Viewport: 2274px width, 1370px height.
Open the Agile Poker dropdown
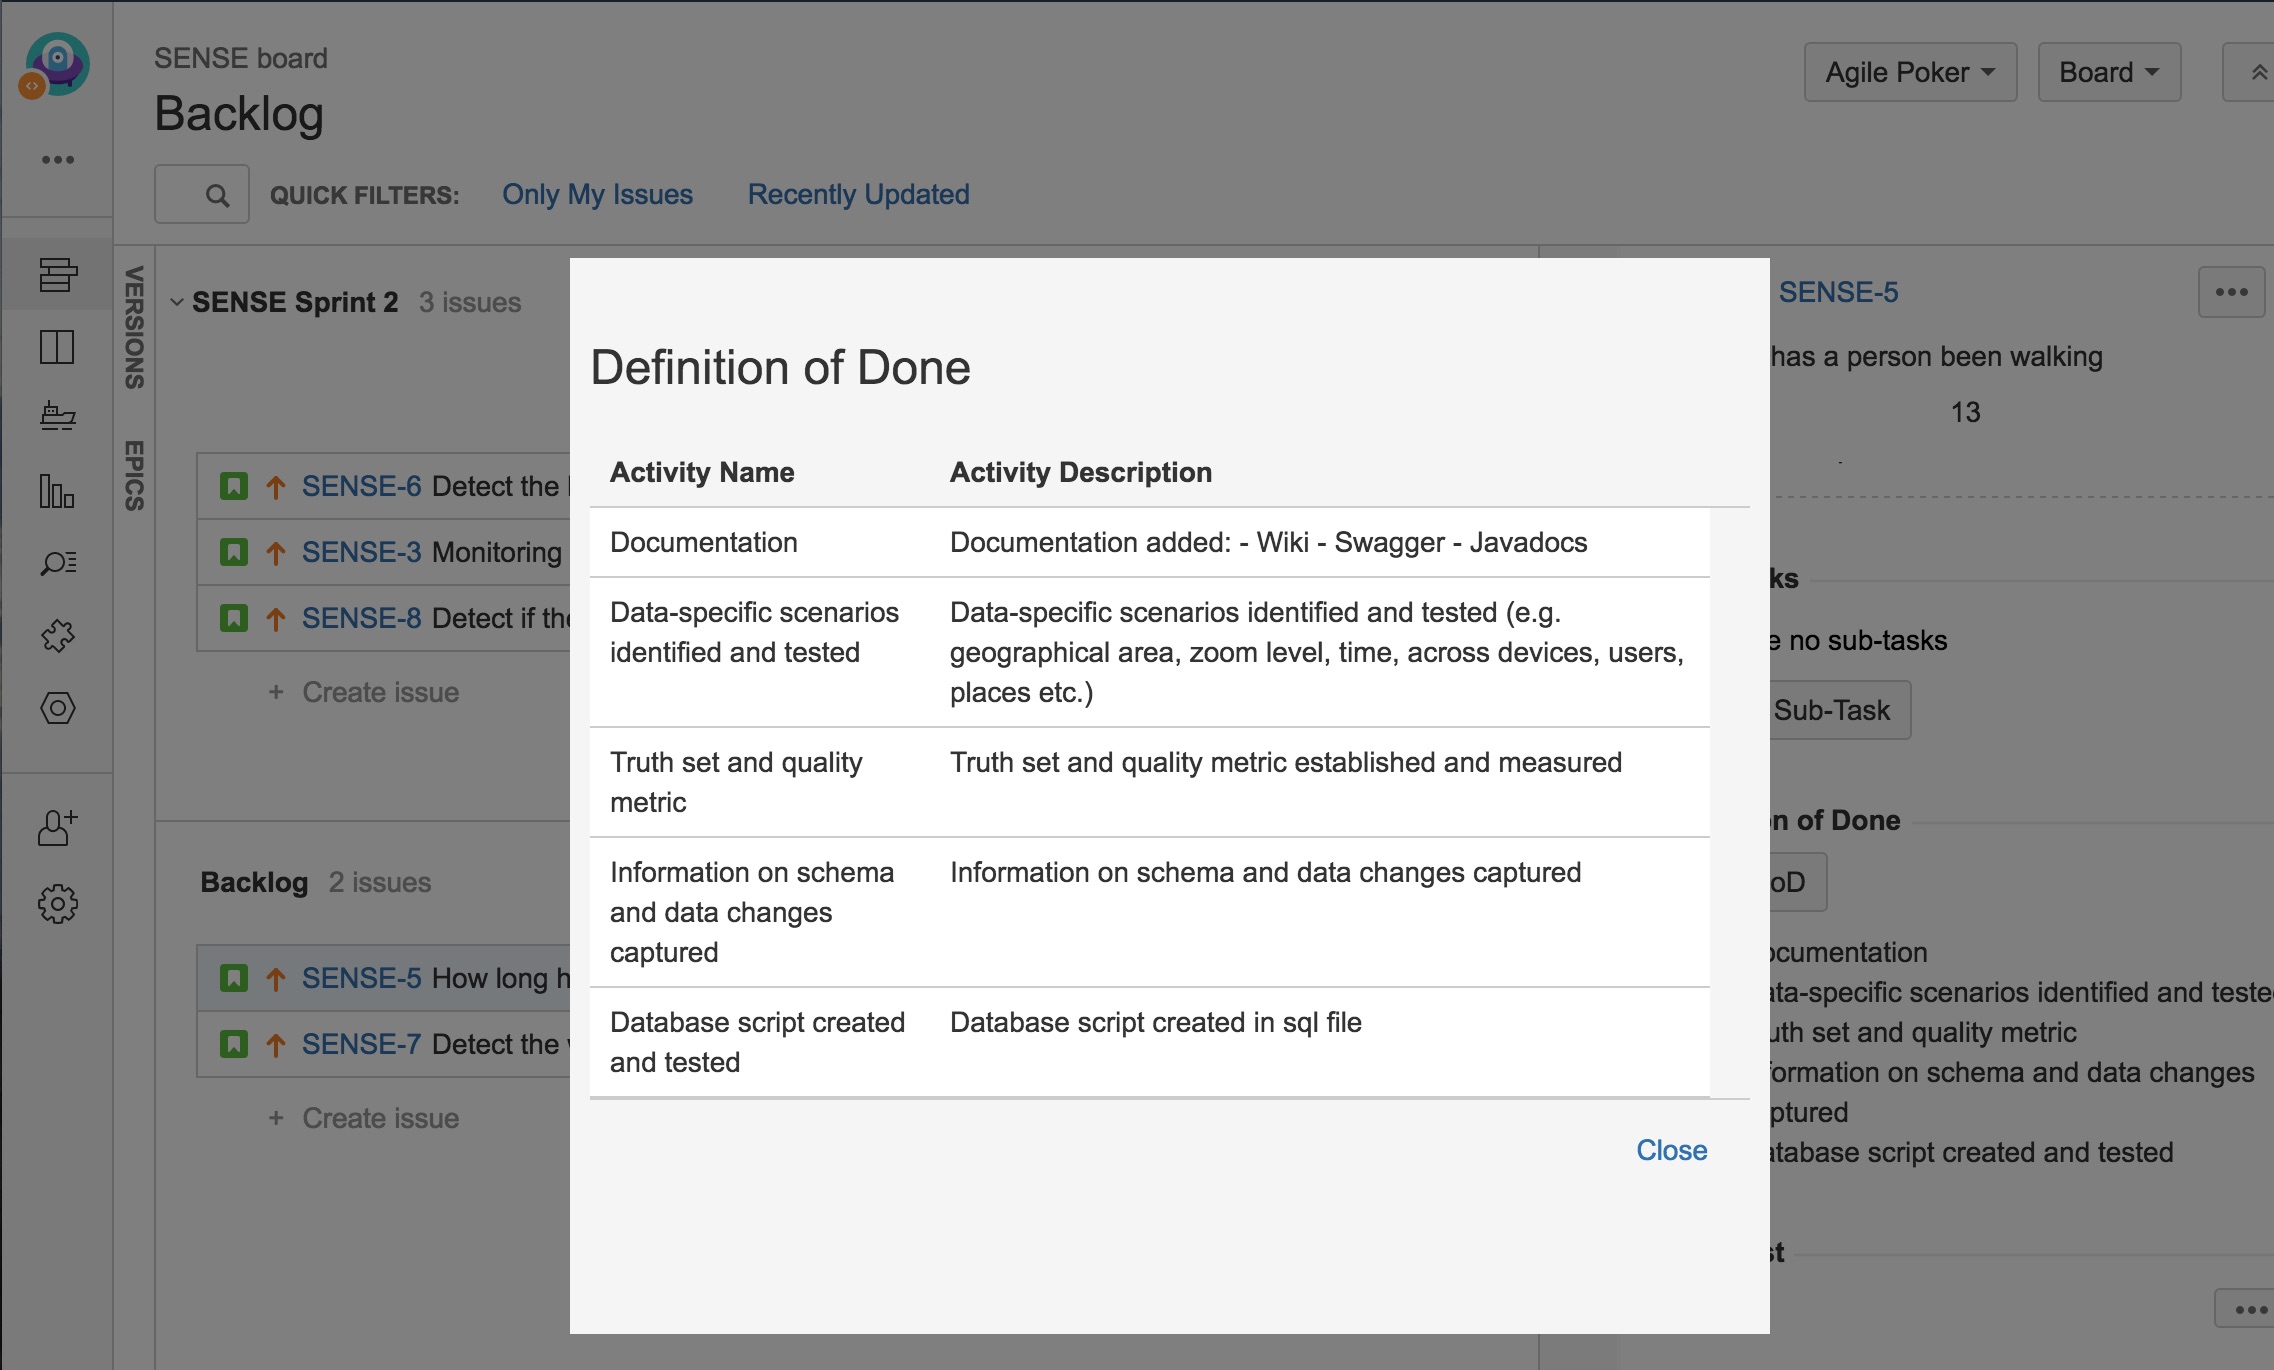pyautogui.click(x=1909, y=72)
